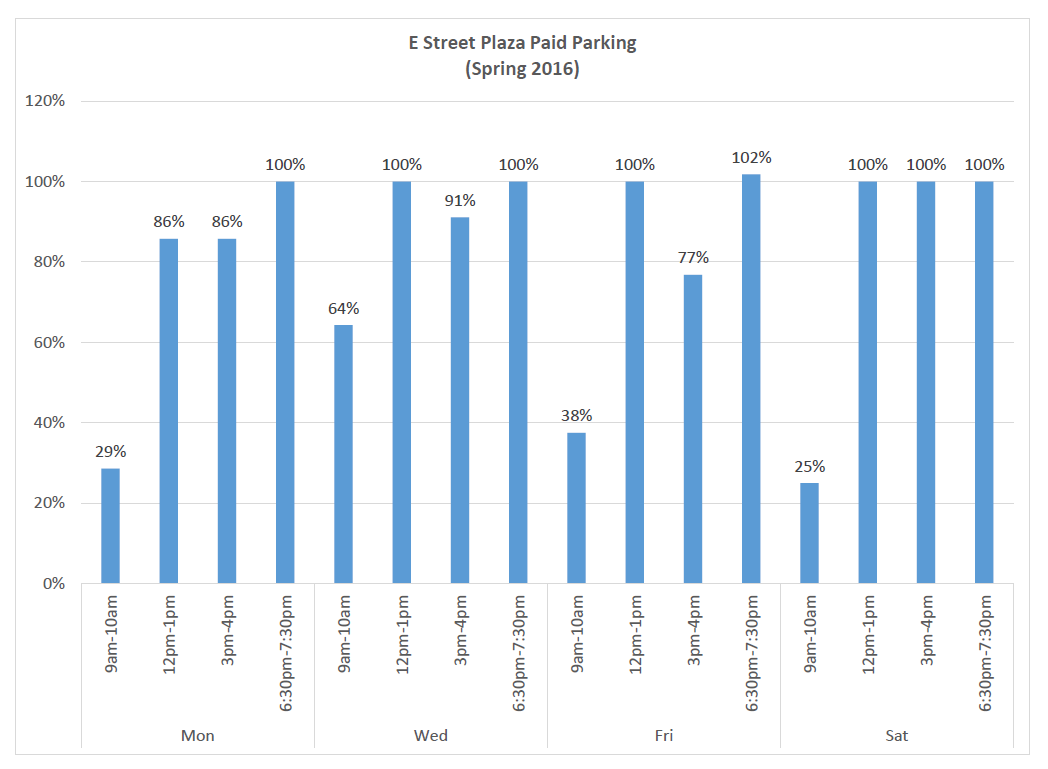Image resolution: width=1048 pixels, height=769 pixels.
Task: Select the 0% label on the vertical axis
Action: click(x=53, y=584)
